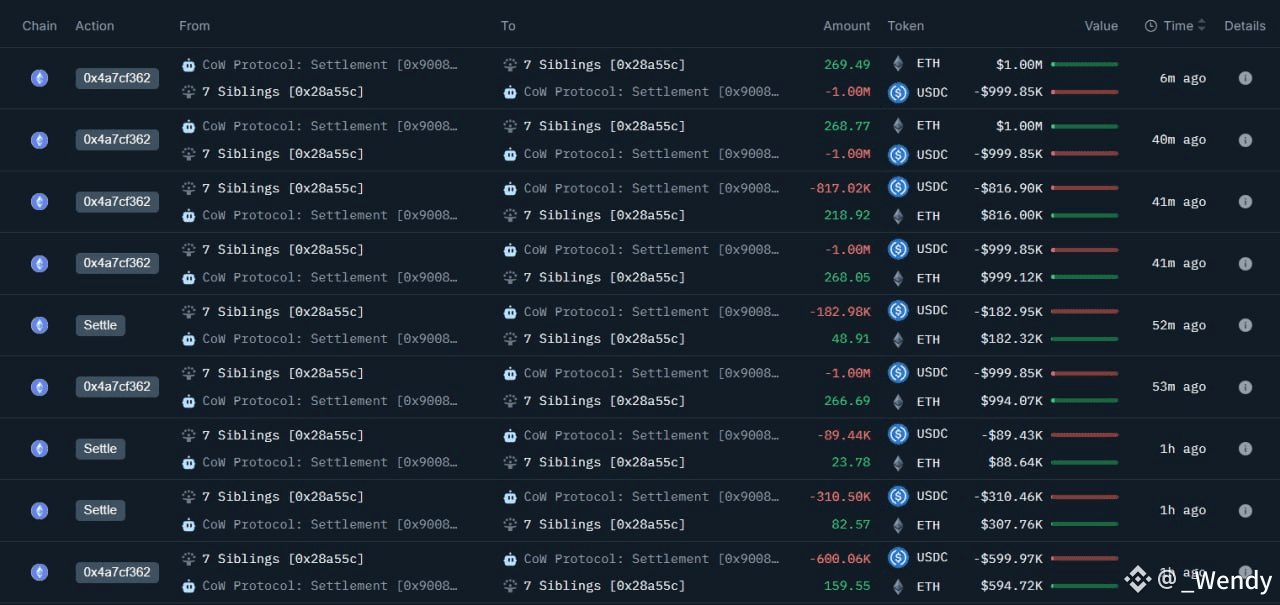
Task: Click the Settle action button in 52m ago row
Action: point(100,325)
